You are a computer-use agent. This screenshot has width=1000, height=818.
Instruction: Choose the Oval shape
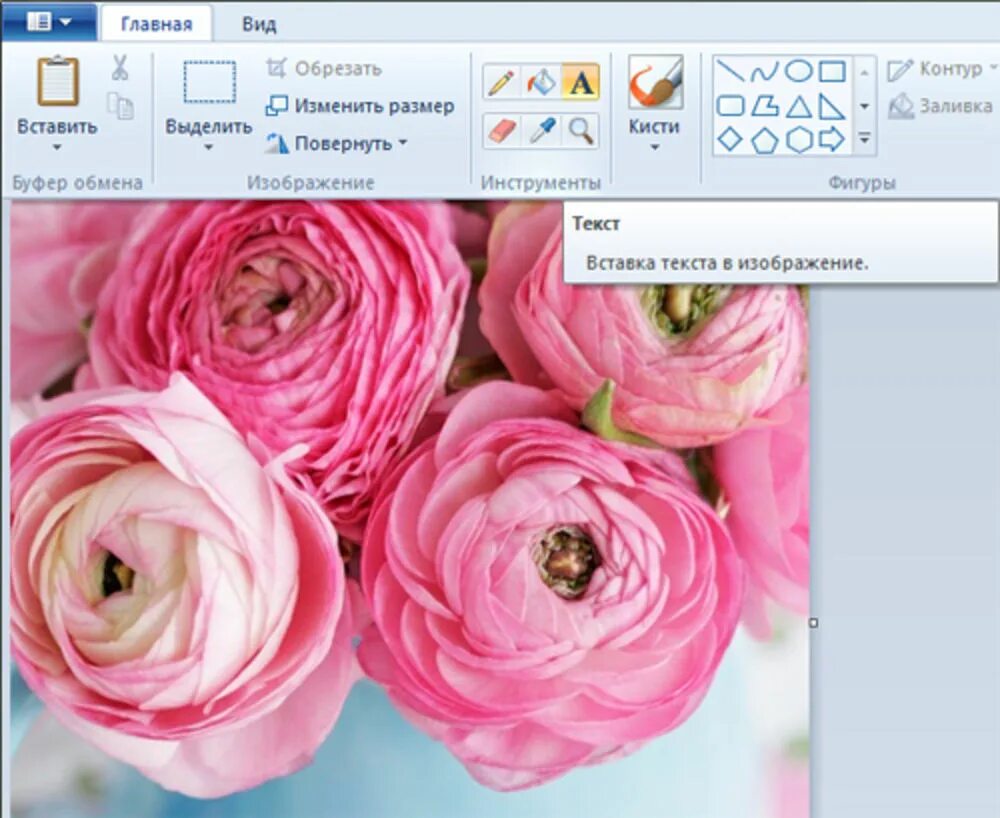[798, 71]
